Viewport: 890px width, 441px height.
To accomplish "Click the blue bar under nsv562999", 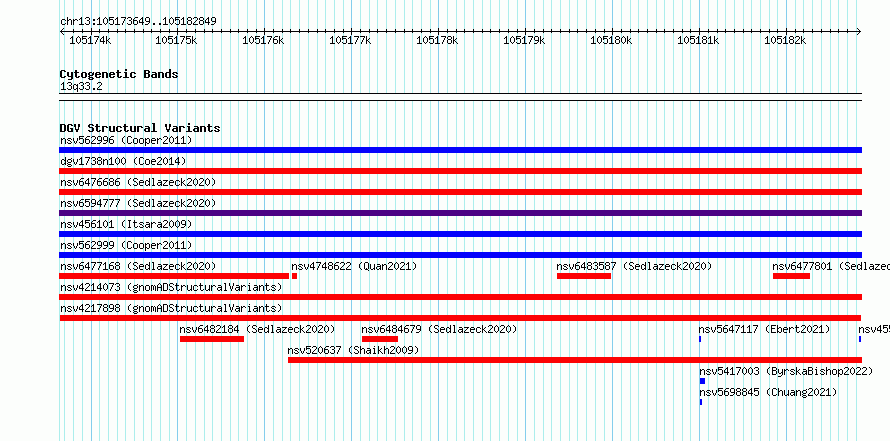I will [x=460, y=255].
